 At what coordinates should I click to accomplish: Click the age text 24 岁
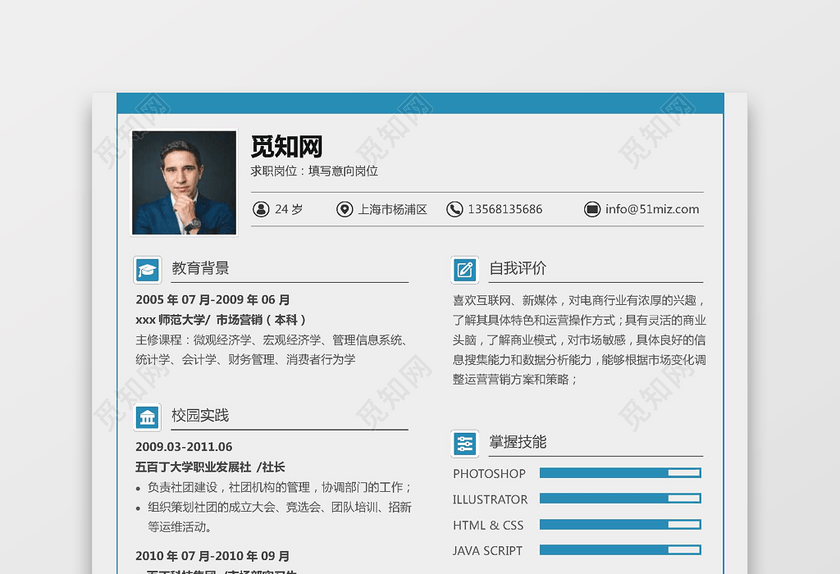(289, 209)
